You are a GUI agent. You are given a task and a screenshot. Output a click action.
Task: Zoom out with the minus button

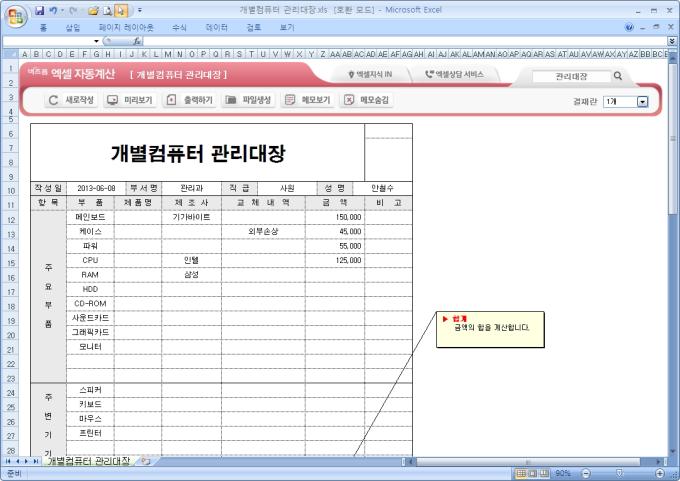coord(585,473)
